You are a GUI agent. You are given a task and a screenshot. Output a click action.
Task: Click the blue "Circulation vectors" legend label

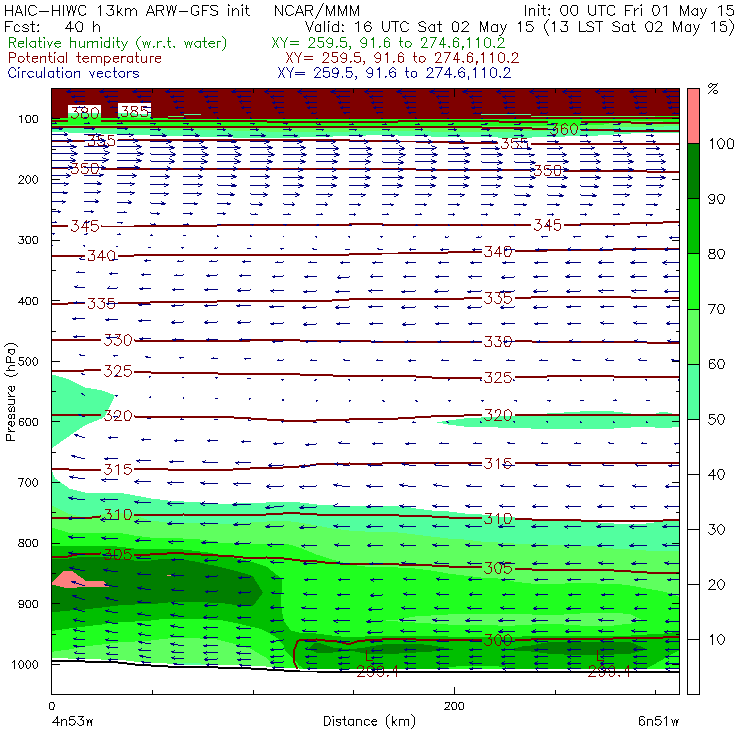coord(74,73)
